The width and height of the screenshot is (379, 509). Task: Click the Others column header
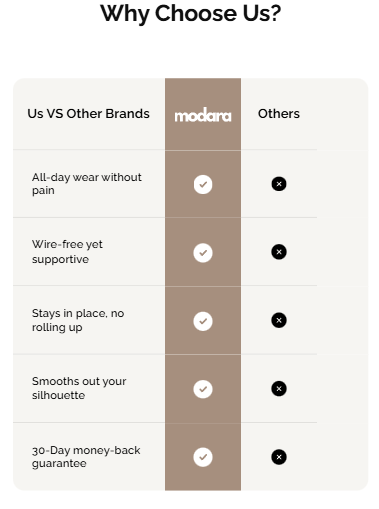(279, 114)
